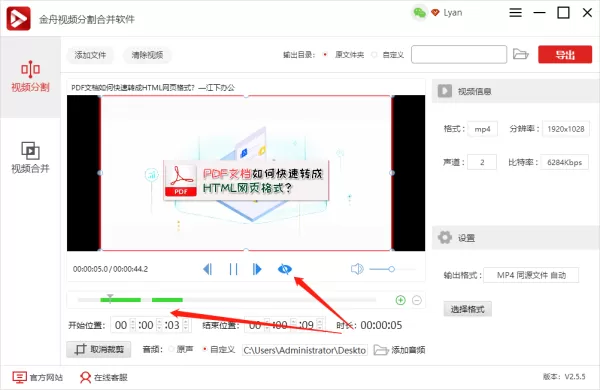Screen dimensions: 600x390
Task: Toggle the eye preview icon
Action: 285,269
